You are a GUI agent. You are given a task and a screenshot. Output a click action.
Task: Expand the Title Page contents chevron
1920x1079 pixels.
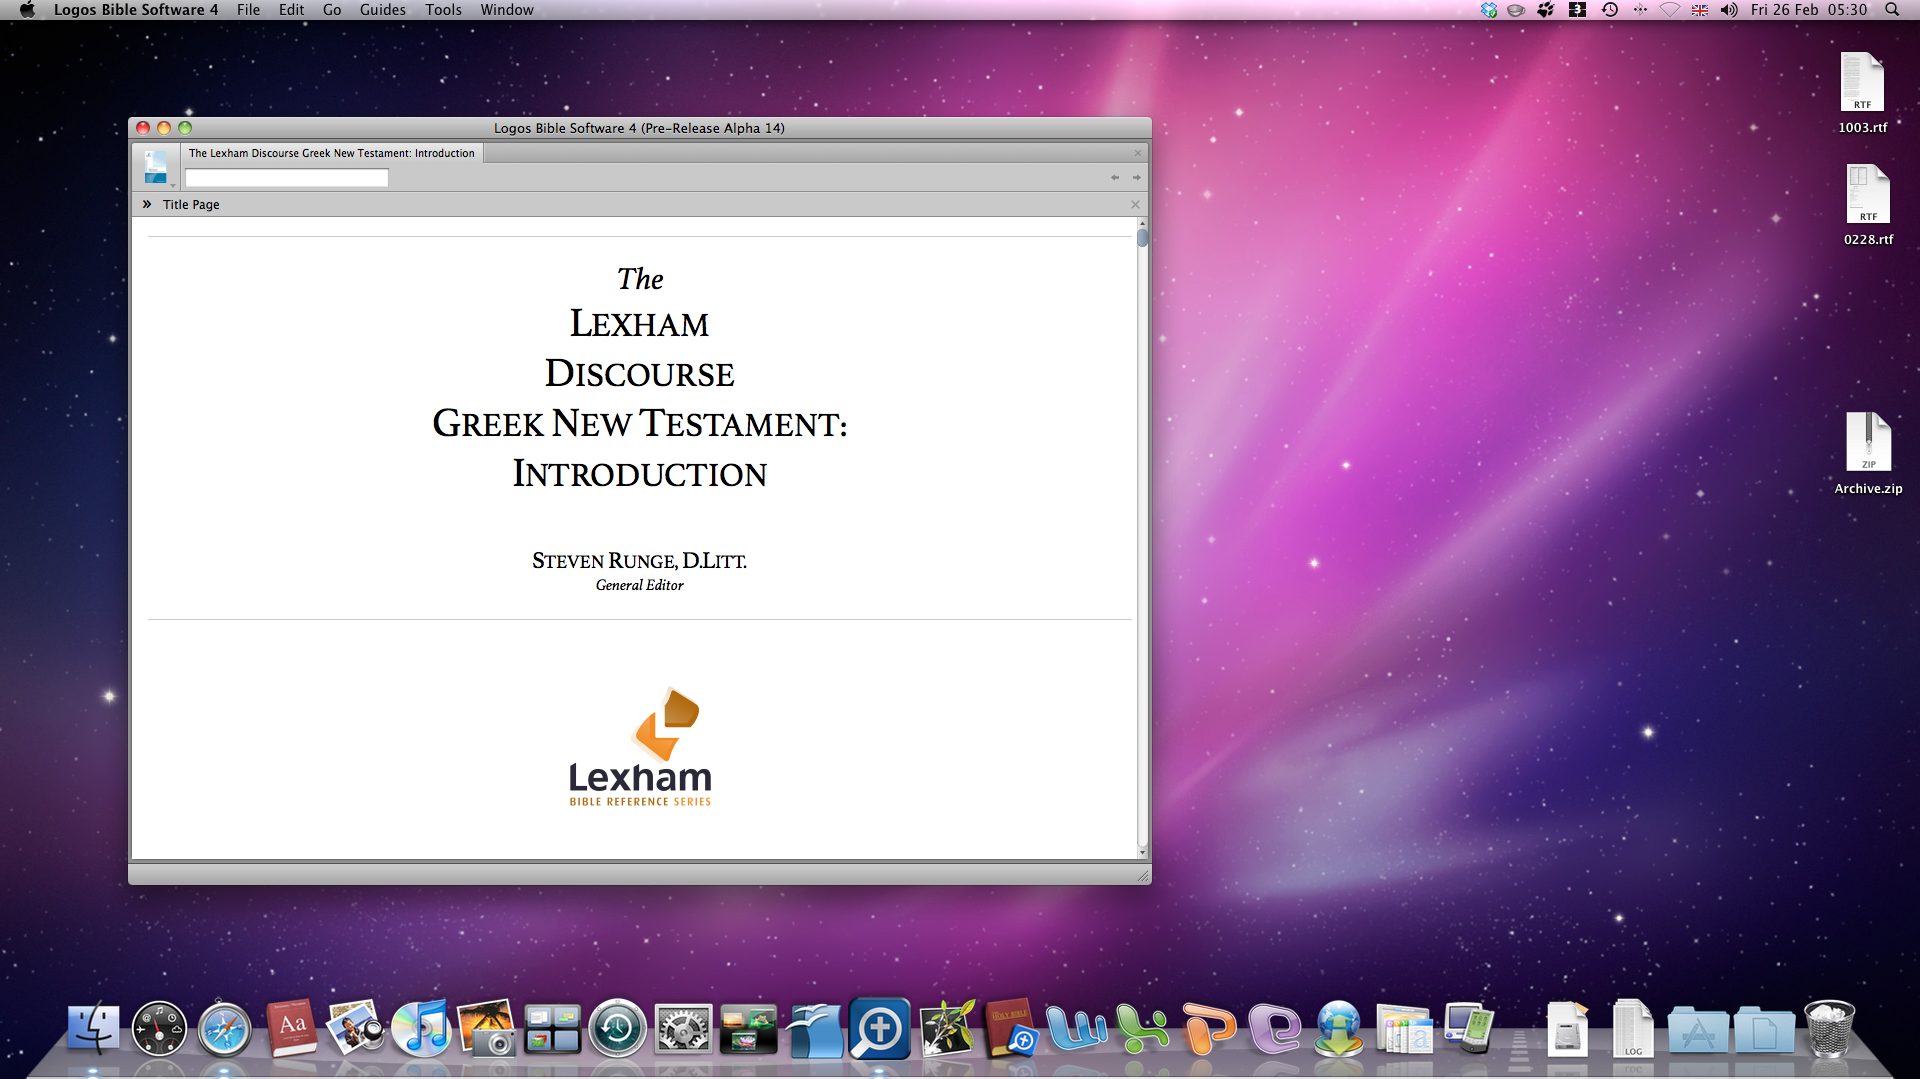pos(147,204)
